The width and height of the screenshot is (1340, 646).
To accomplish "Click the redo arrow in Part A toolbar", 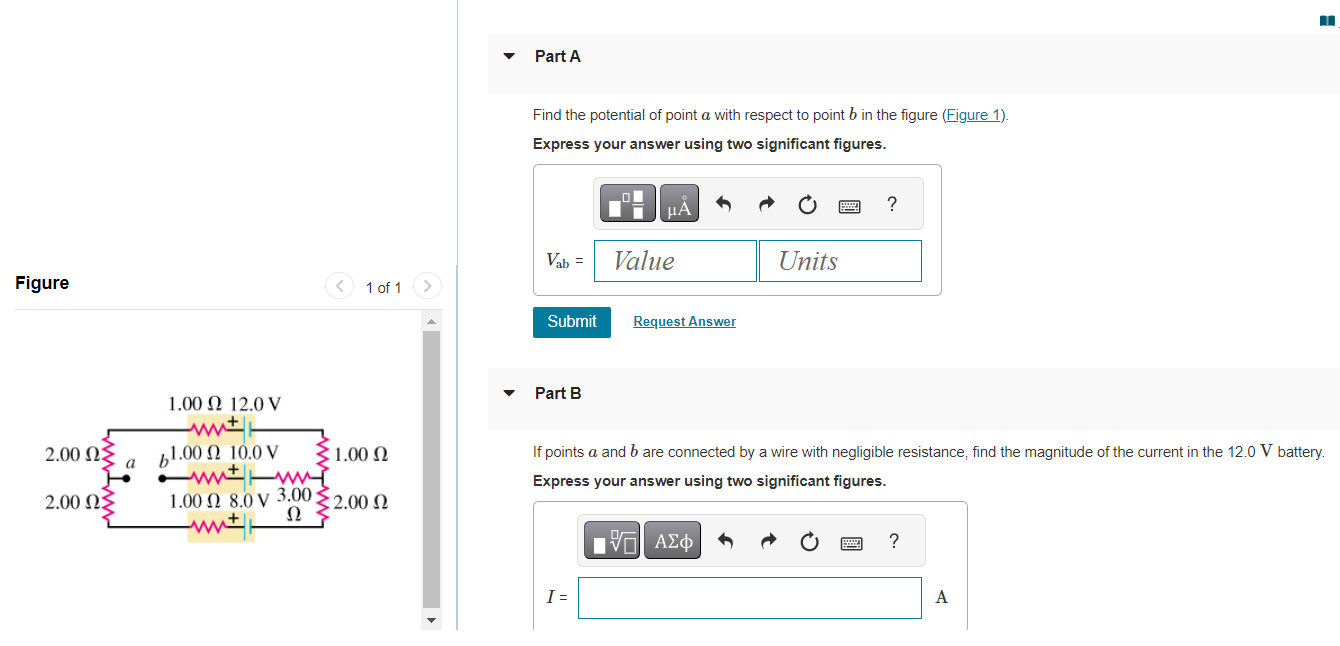I will pos(765,203).
